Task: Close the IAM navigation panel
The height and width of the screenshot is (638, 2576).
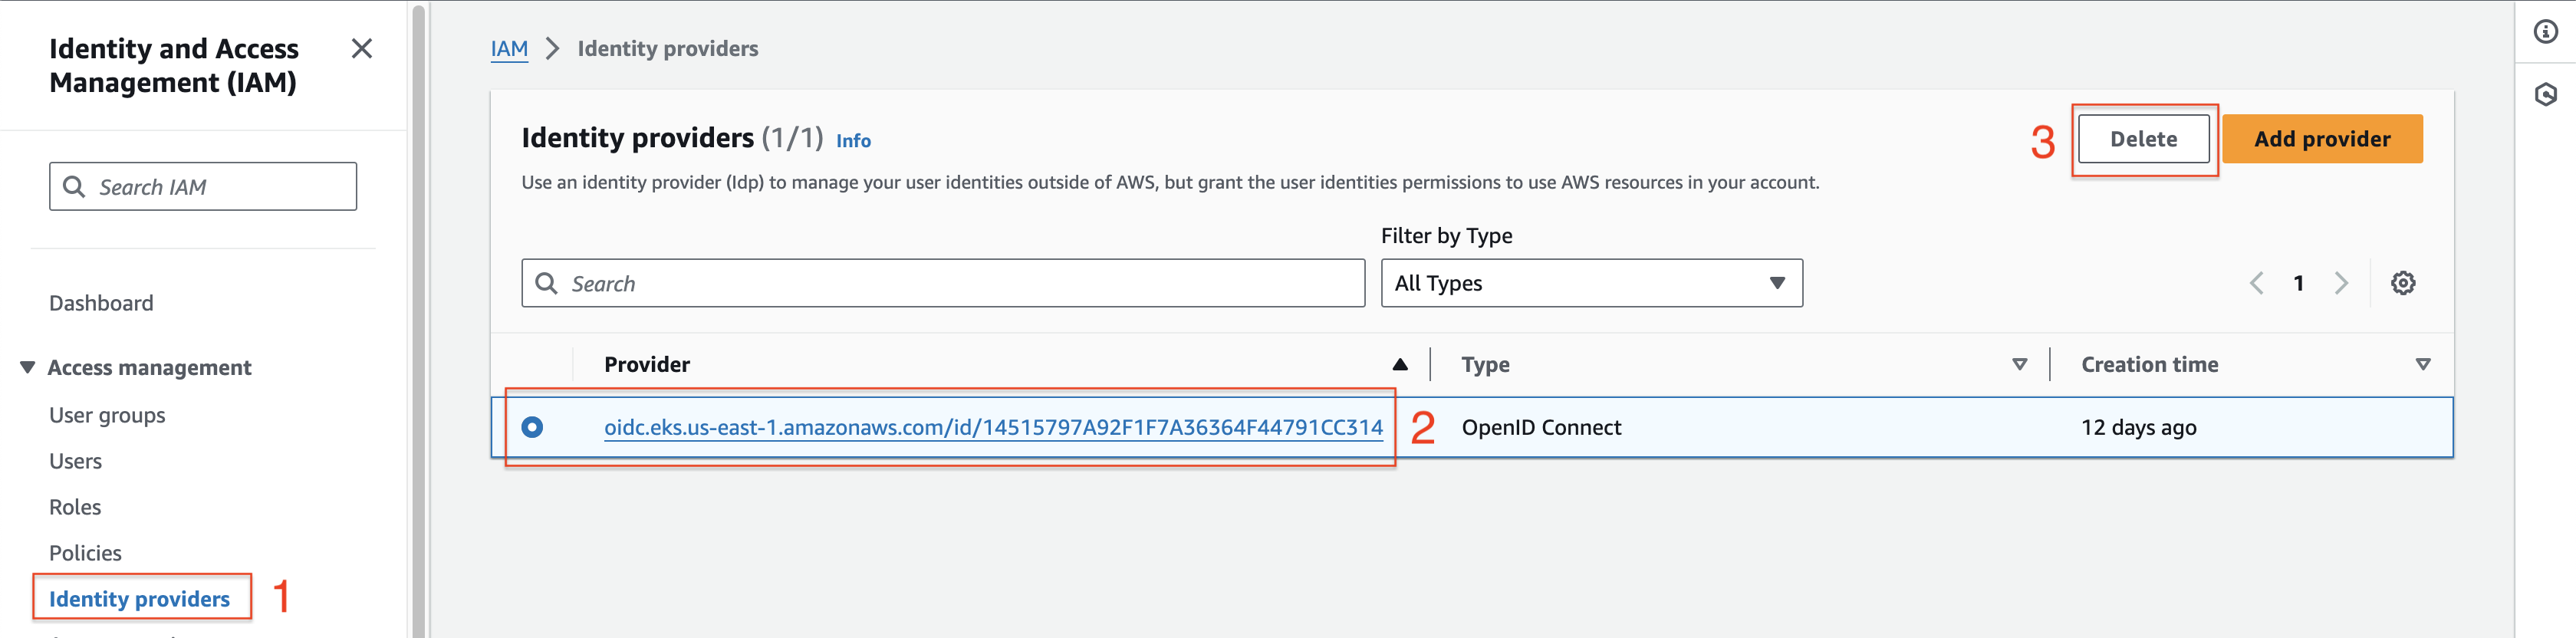Action: coord(362,48)
